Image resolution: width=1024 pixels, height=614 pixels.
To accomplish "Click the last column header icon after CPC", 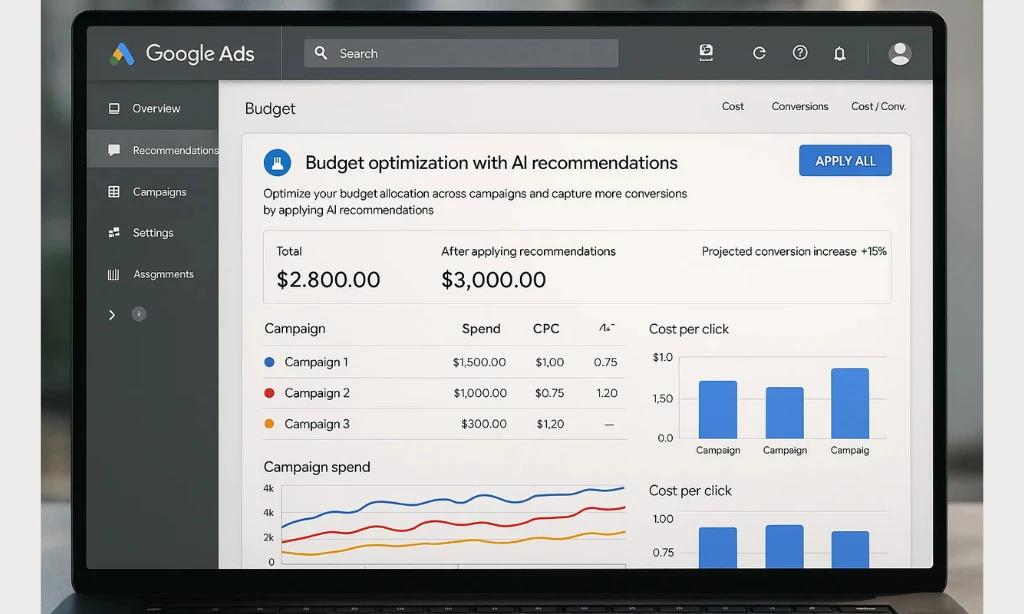I will [x=607, y=327].
